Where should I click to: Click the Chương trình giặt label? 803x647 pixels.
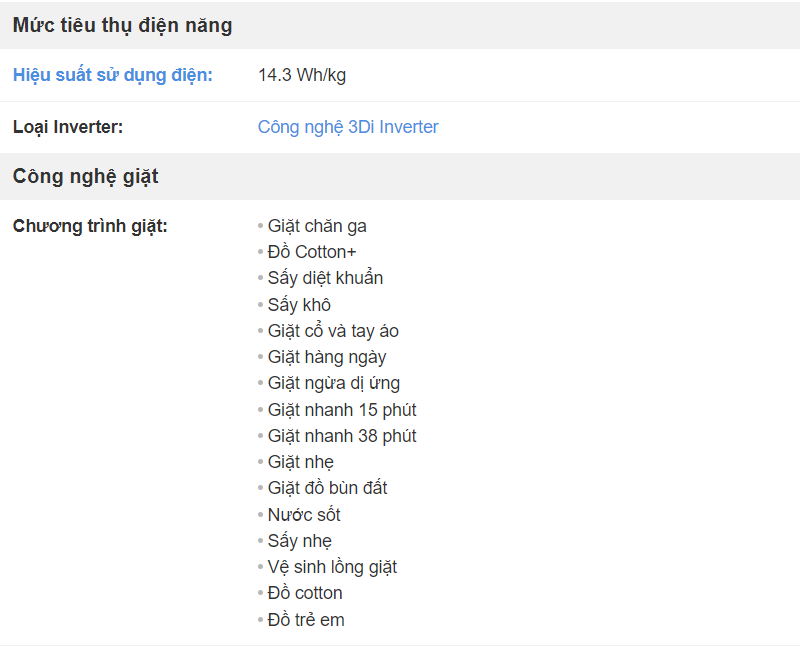(90, 226)
